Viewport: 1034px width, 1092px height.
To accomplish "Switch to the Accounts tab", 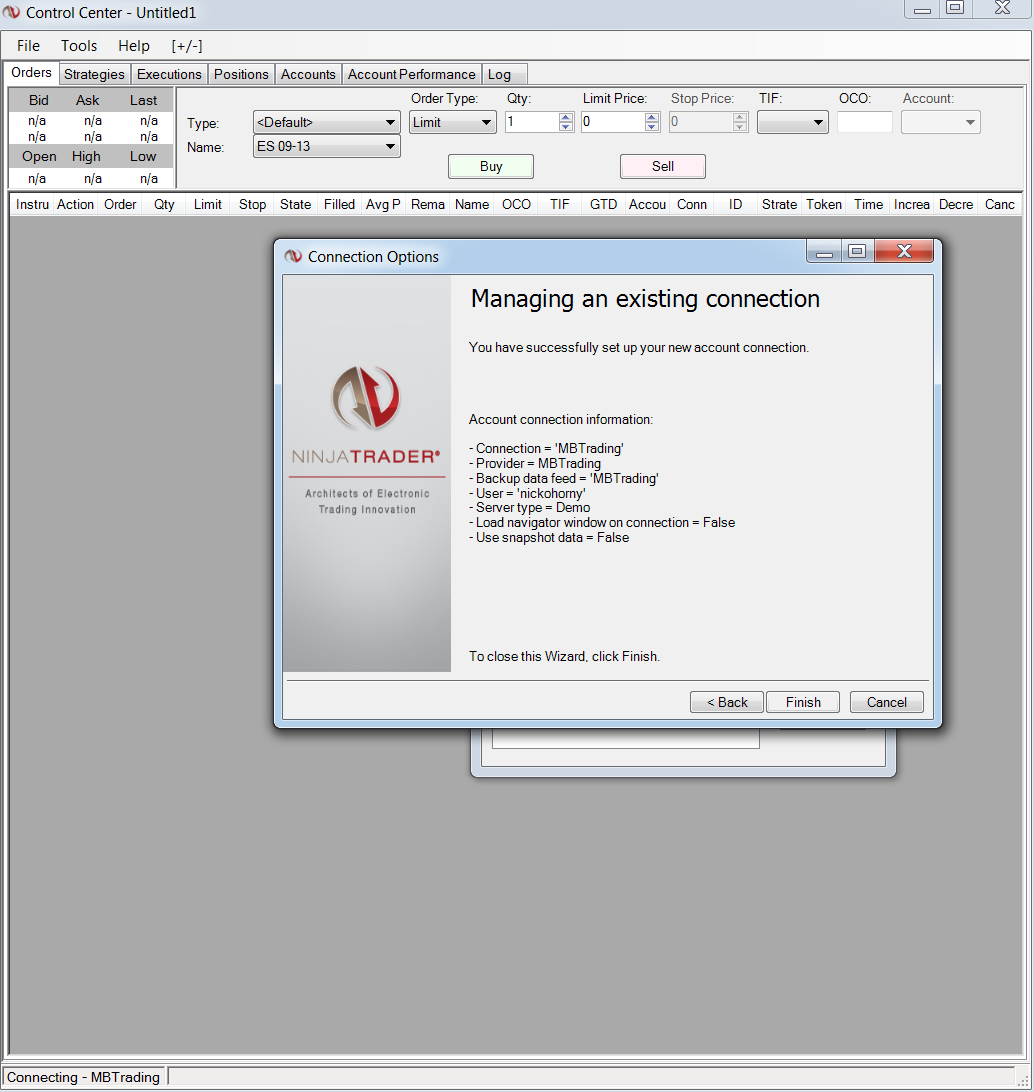I will pyautogui.click(x=308, y=74).
